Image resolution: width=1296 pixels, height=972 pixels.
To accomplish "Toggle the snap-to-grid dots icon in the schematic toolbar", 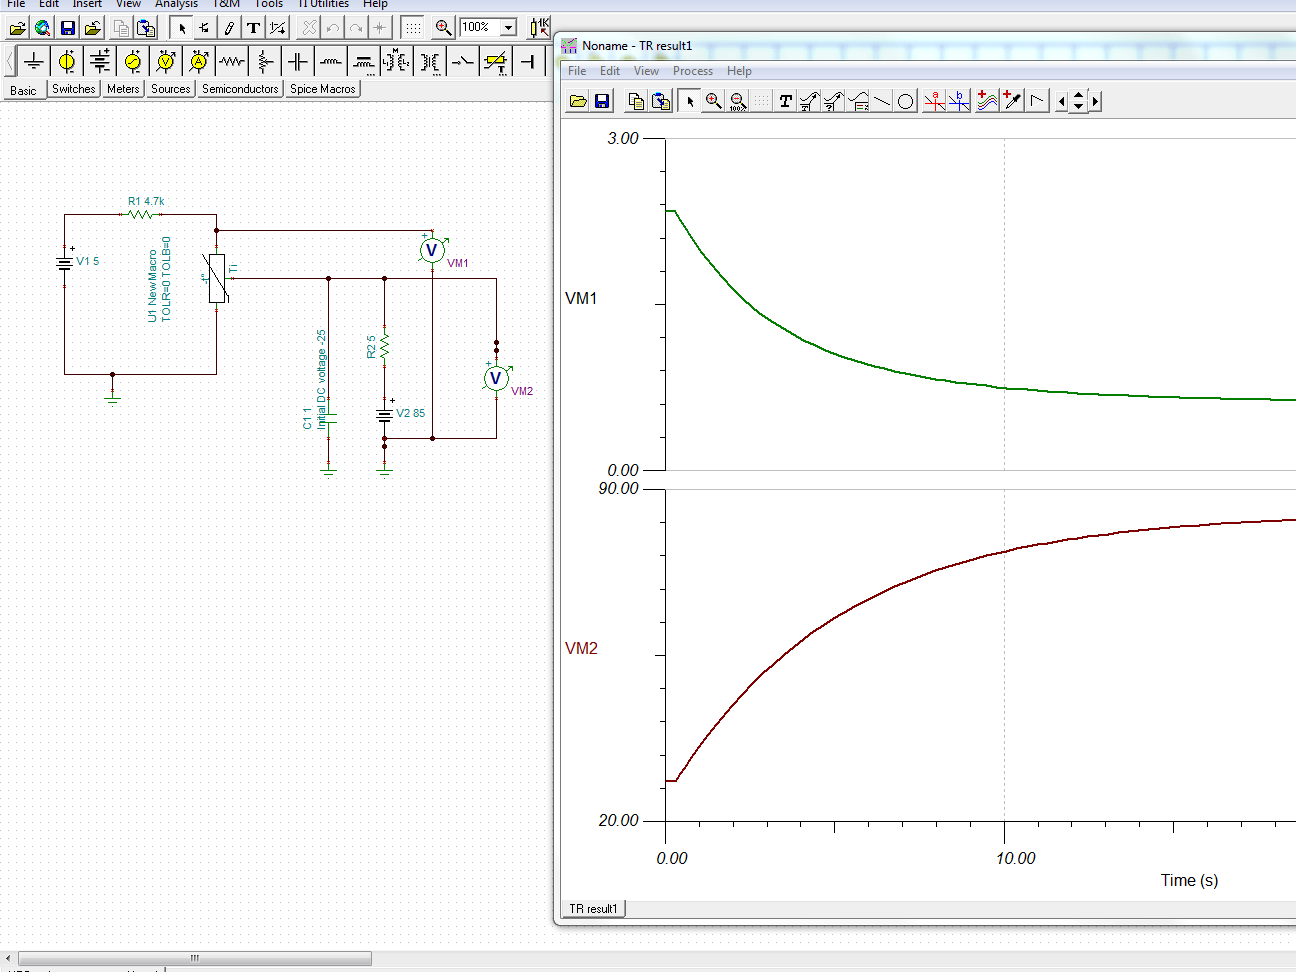I will coord(412,27).
